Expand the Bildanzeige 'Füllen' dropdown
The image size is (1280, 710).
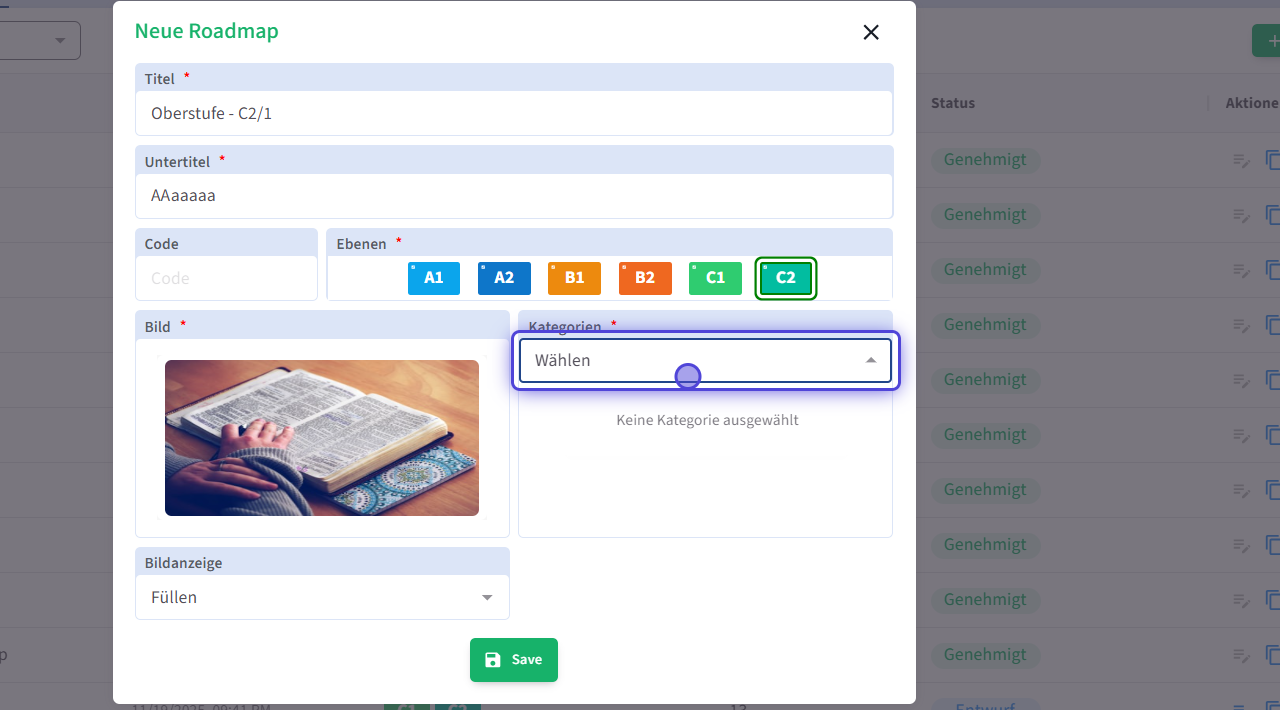coord(322,598)
